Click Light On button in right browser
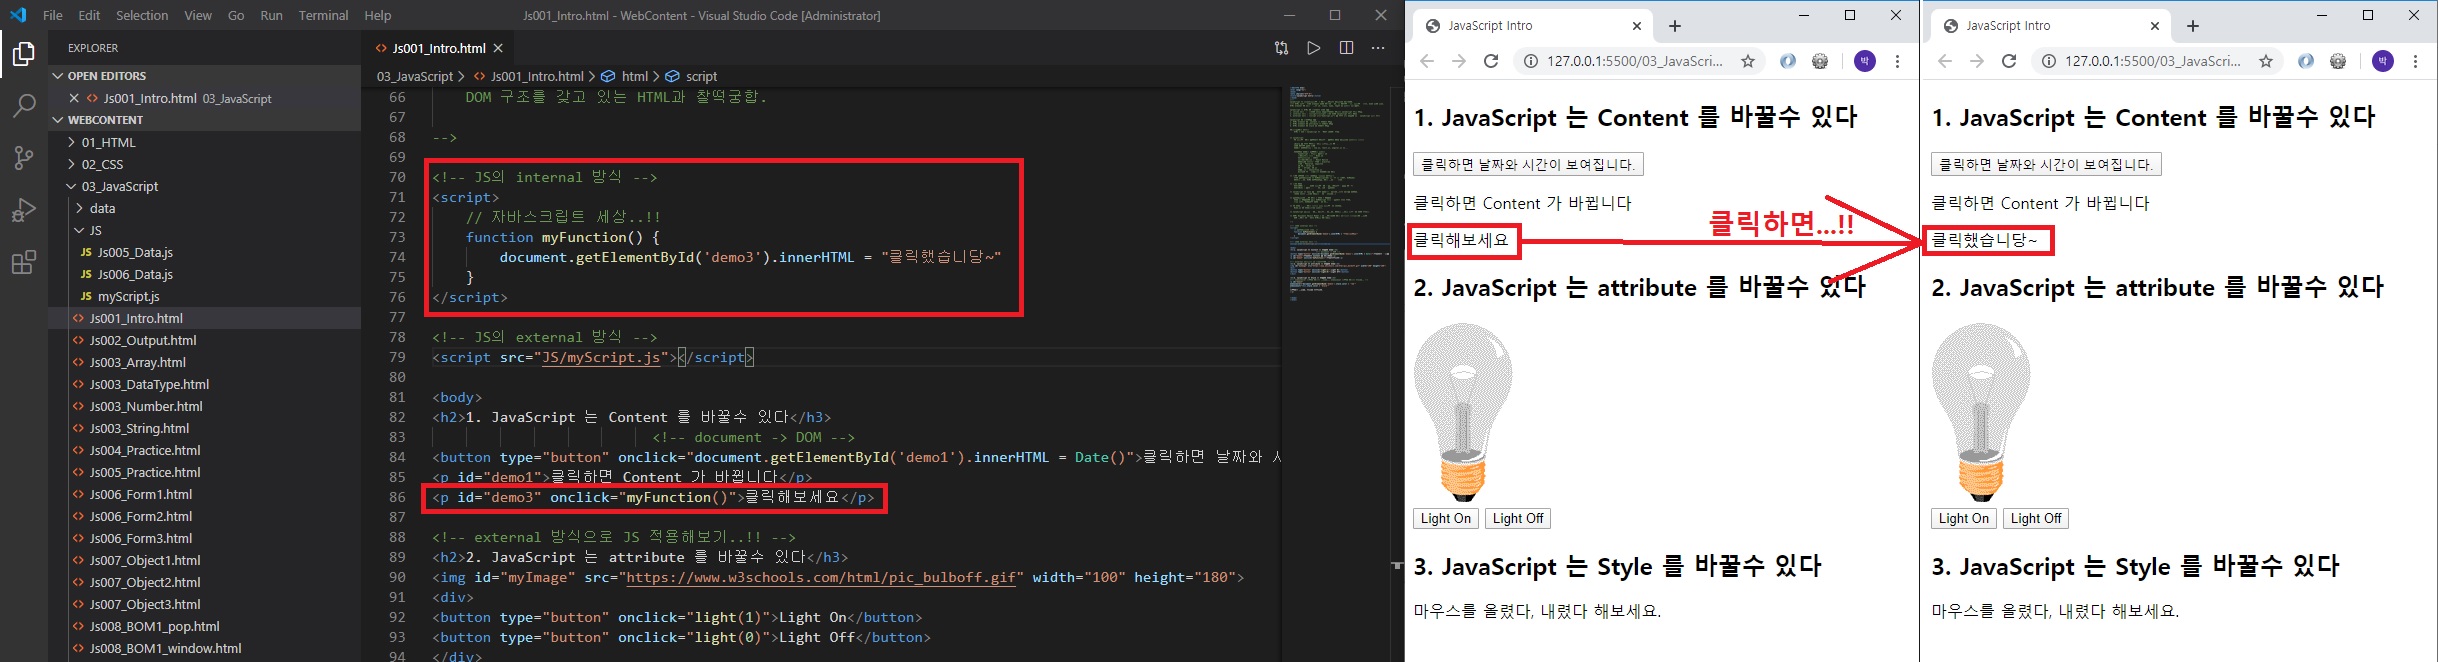The width and height of the screenshot is (2438, 662). pos(1963,518)
